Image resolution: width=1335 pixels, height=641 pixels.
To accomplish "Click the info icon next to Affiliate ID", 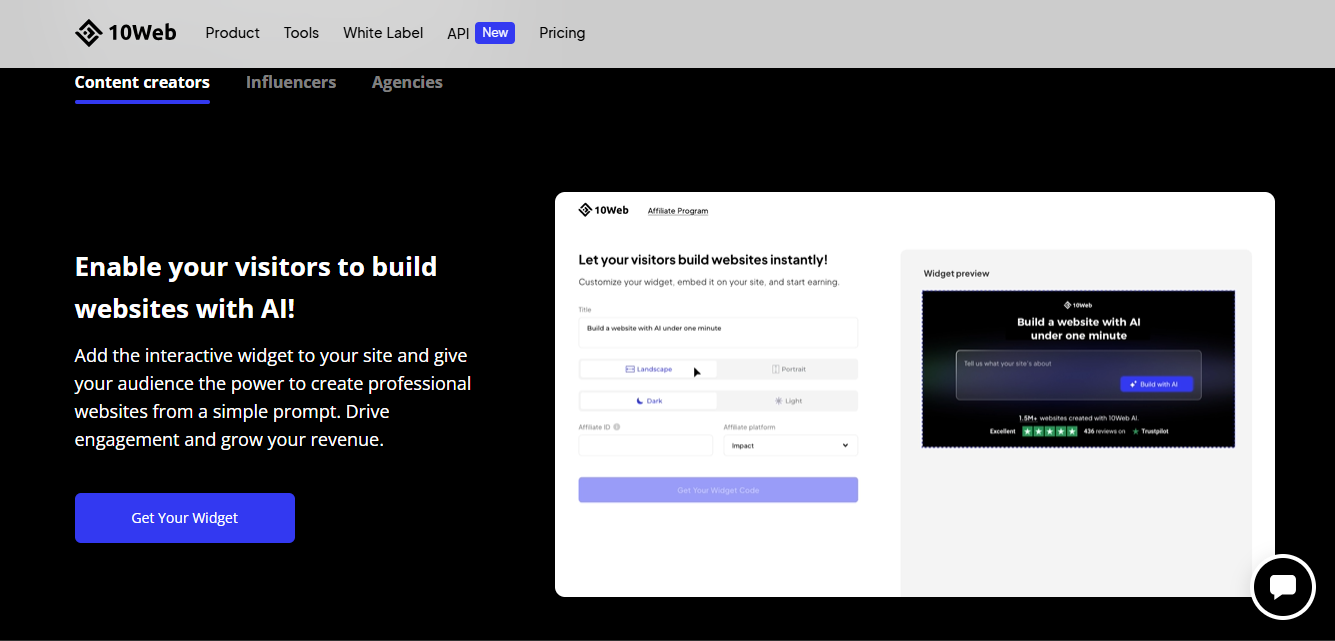I will (x=616, y=427).
